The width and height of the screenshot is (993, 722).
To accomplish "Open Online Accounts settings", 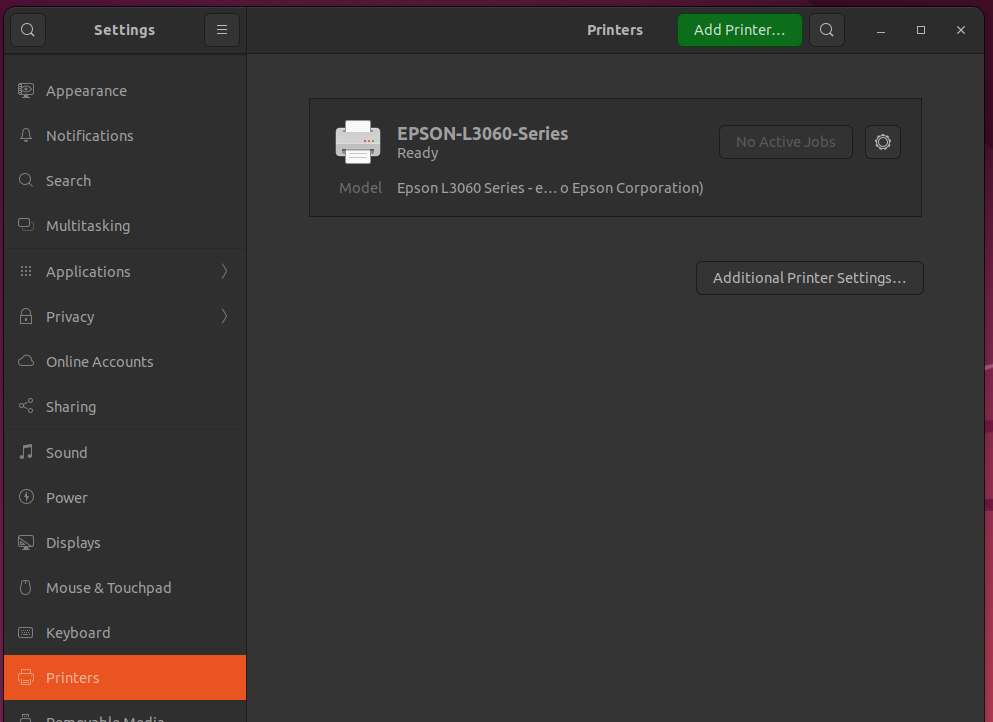I will 125,362.
